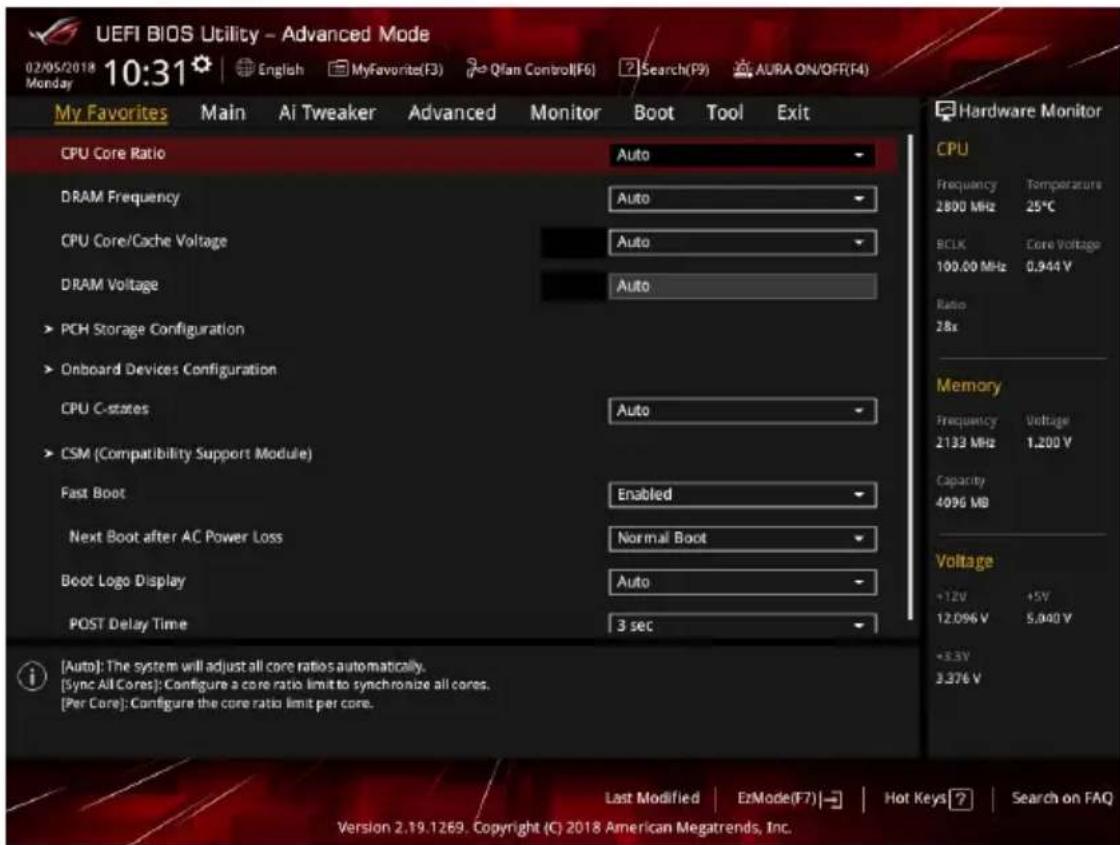Click the CPU C-states label

pos(105,409)
